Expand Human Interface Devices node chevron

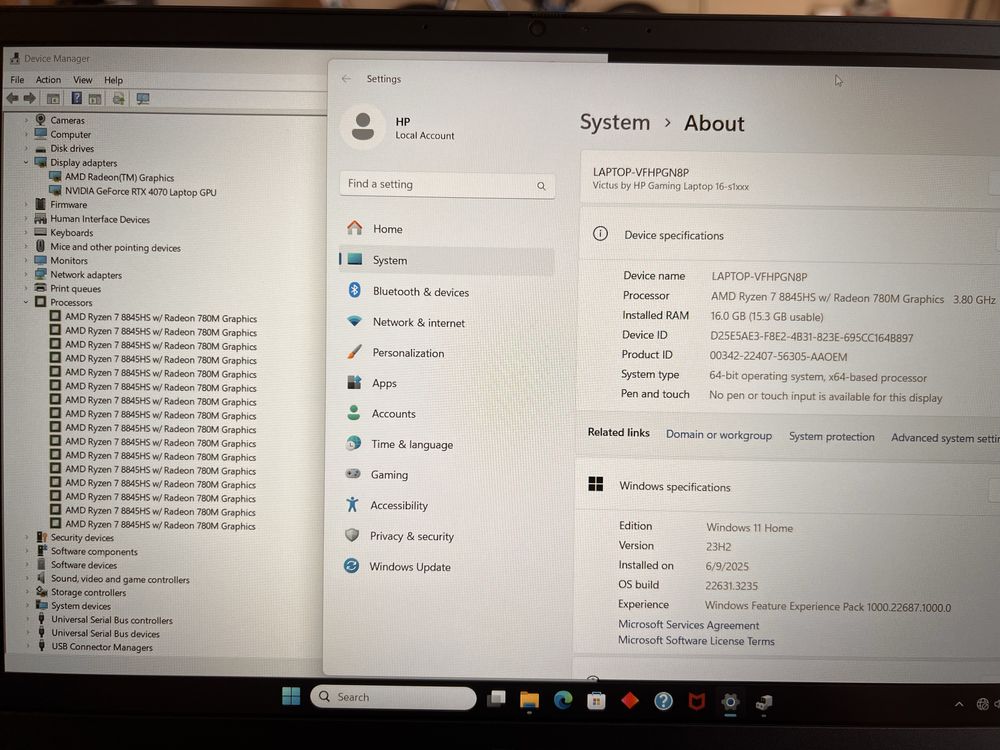[x=26, y=218]
